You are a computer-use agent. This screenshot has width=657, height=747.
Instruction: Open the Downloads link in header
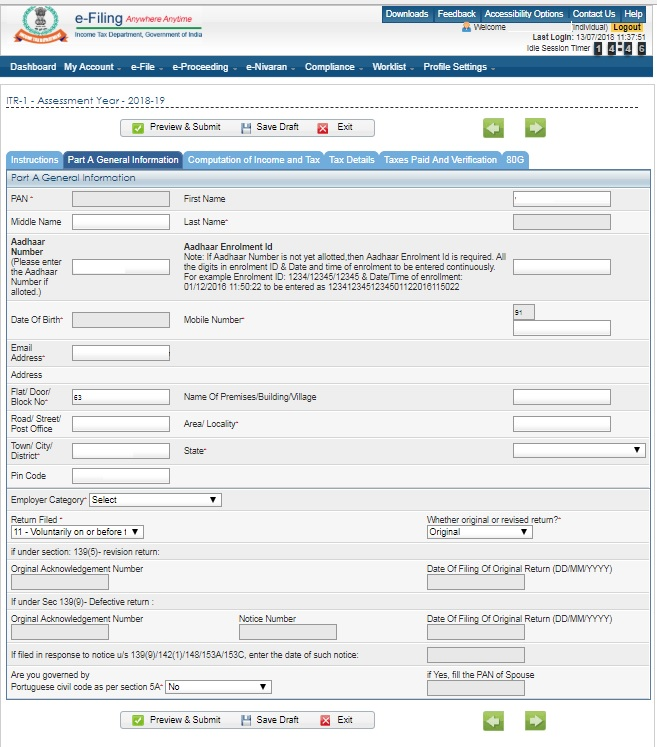[x=406, y=14]
